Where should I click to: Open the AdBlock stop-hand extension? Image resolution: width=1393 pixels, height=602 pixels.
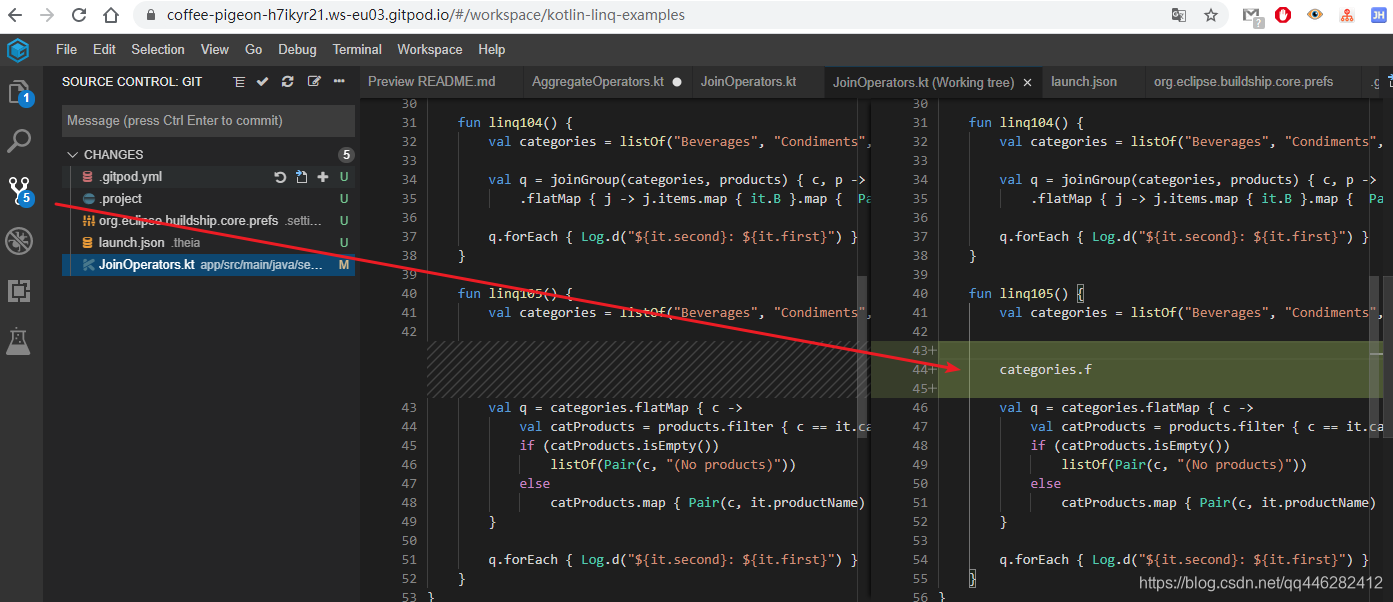click(x=1283, y=15)
